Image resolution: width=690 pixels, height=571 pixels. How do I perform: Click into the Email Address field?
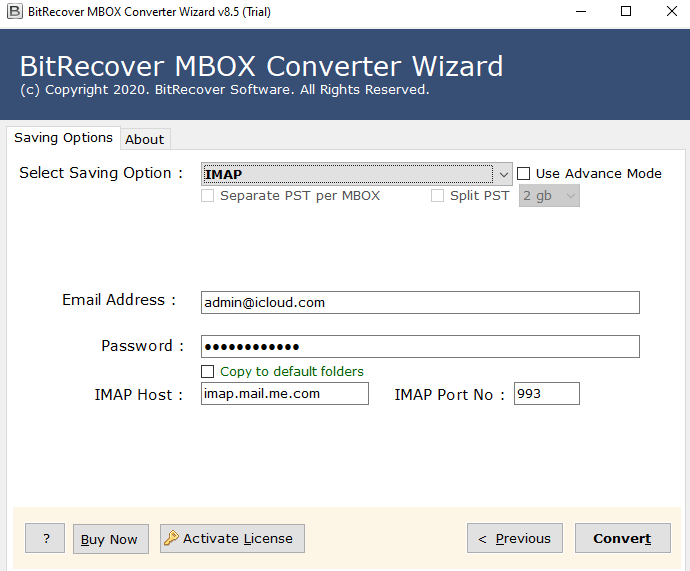pos(420,302)
